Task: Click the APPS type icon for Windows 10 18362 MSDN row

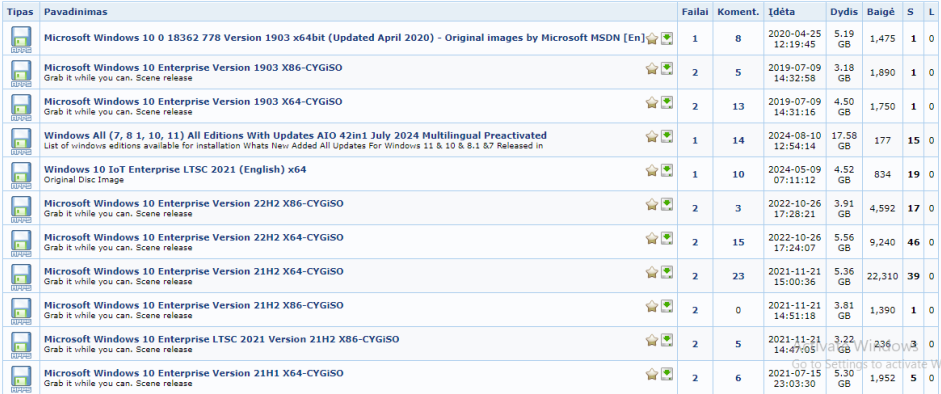Action: pos(20,39)
